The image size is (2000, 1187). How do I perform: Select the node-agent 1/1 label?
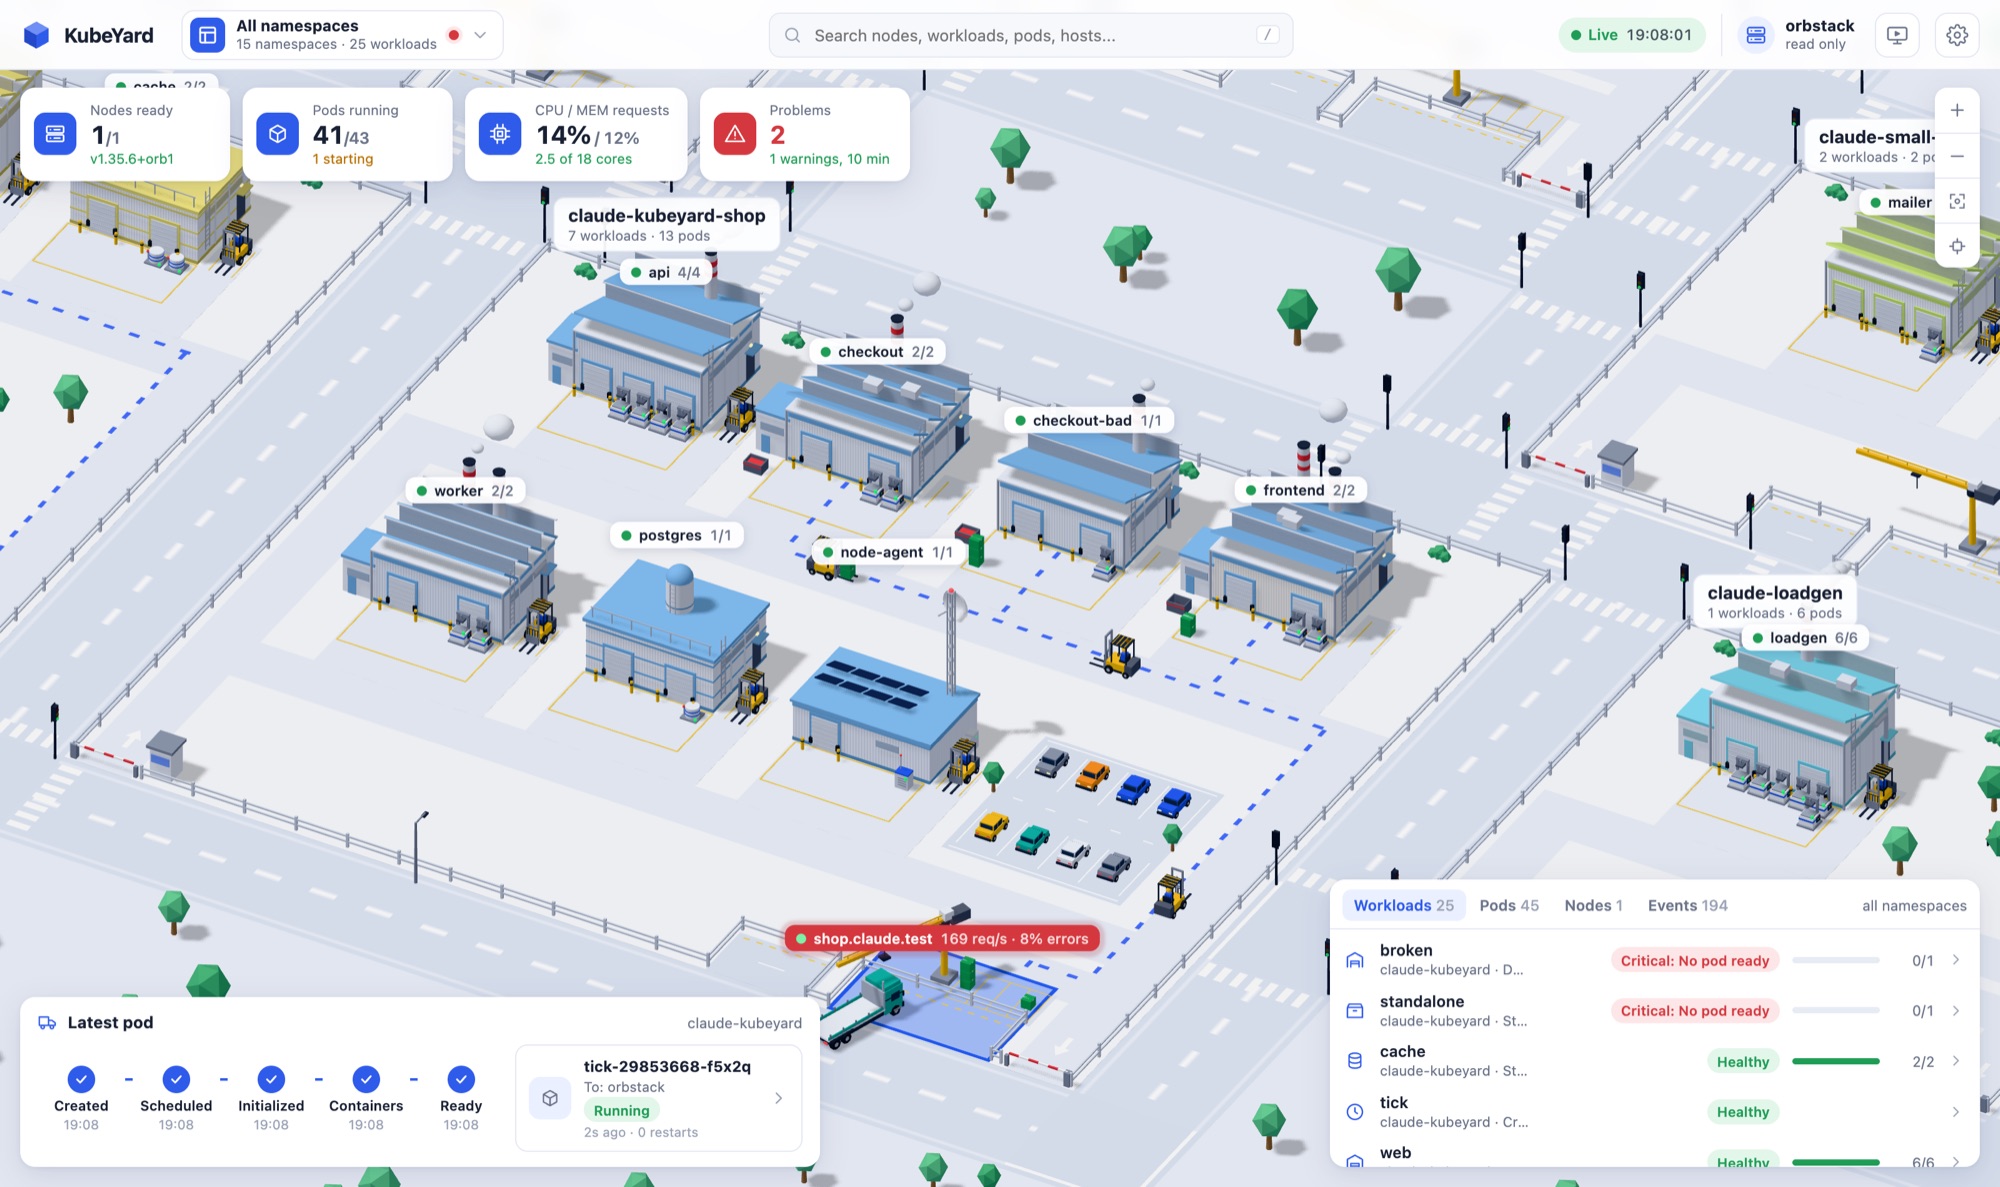coord(887,552)
